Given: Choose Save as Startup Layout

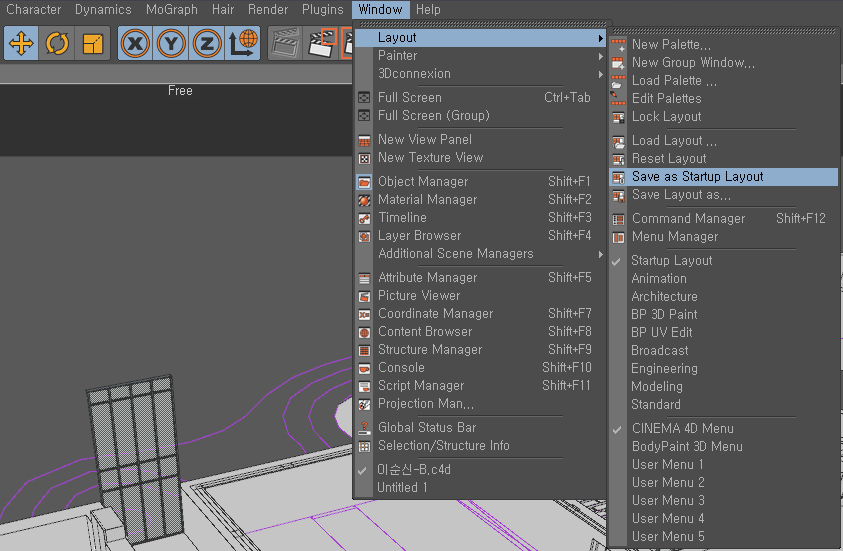Looking at the screenshot, I should [724, 177].
